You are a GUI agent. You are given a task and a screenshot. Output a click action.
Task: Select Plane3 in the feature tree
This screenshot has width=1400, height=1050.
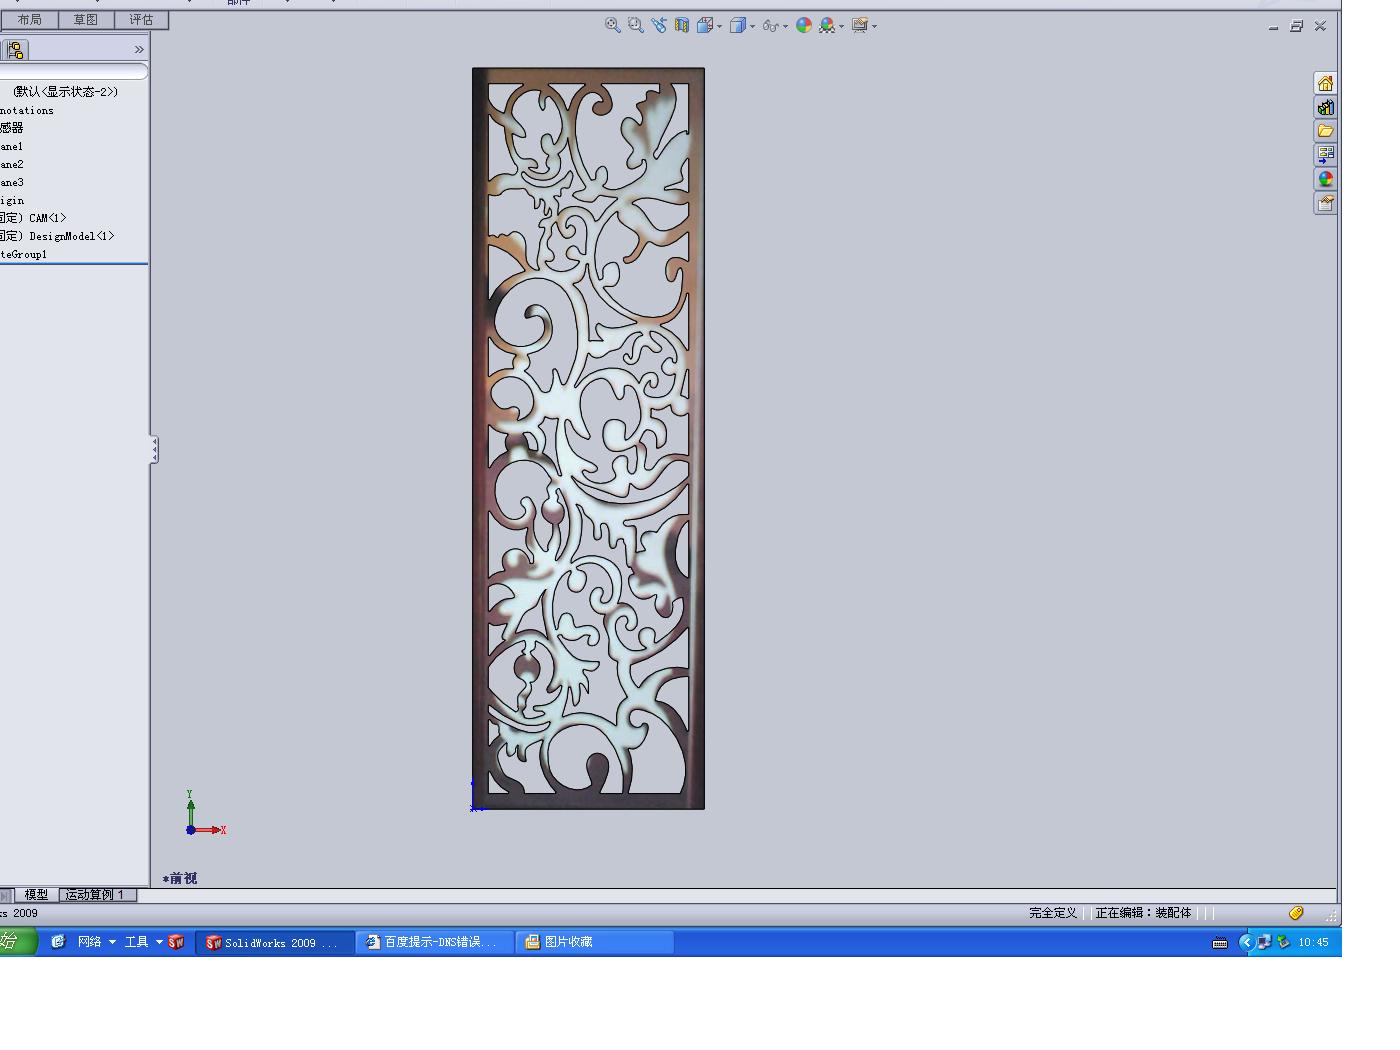12,183
